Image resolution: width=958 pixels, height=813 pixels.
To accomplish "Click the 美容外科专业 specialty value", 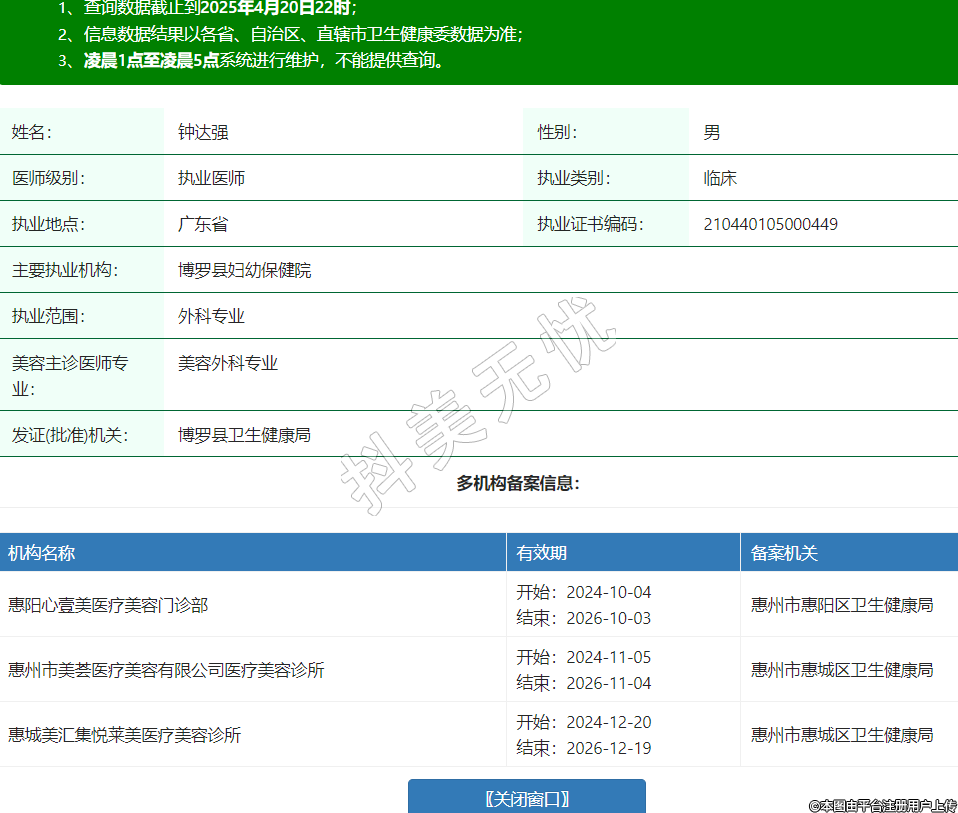I will pyautogui.click(x=228, y=363).
